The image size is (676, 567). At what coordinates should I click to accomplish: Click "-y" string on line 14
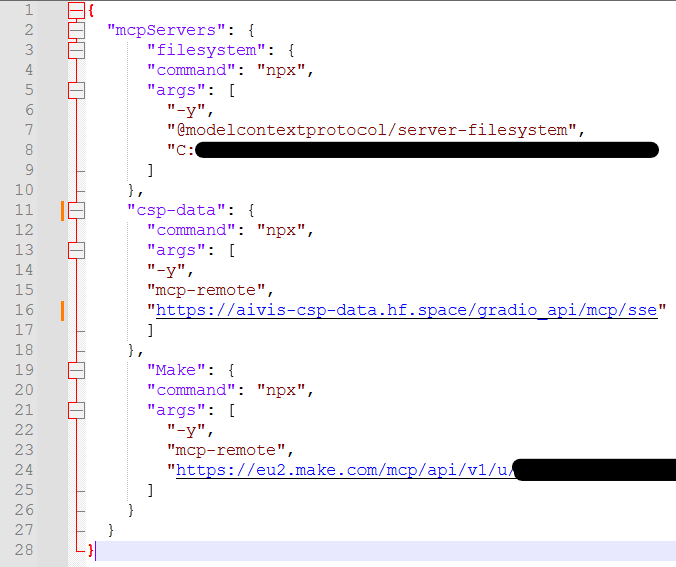click(x=167, y=271)
